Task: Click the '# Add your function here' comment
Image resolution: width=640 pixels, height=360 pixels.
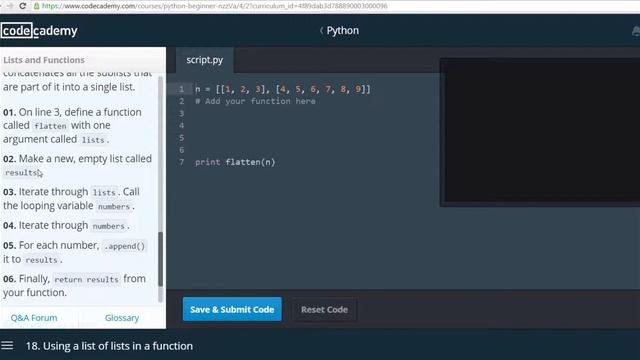Action: tap(255, 101)
